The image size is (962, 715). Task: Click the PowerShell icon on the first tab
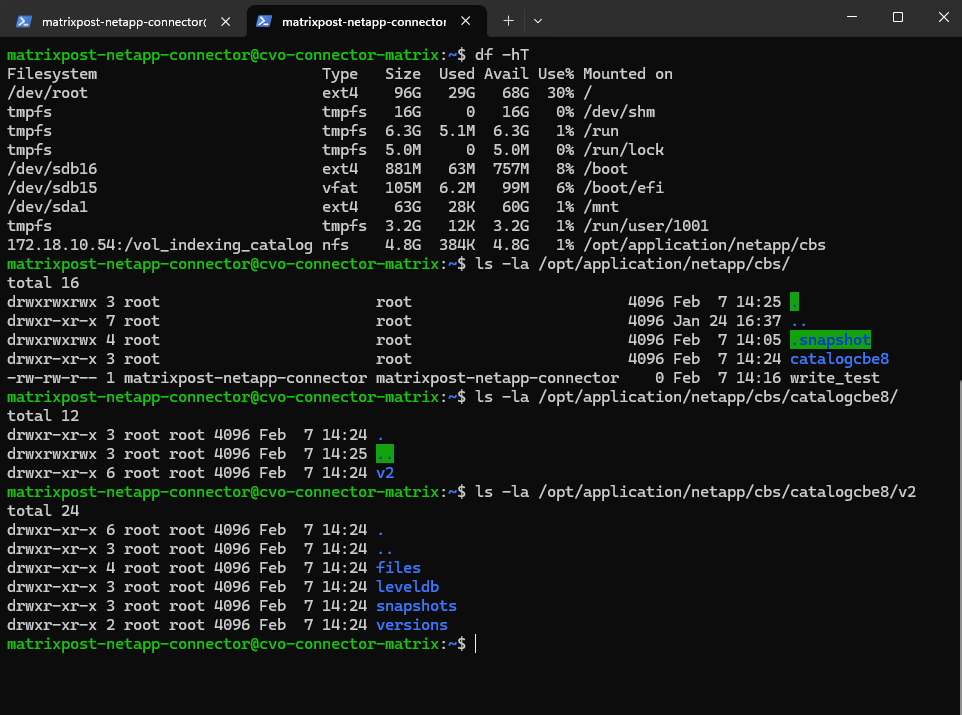tap(23, 20)
